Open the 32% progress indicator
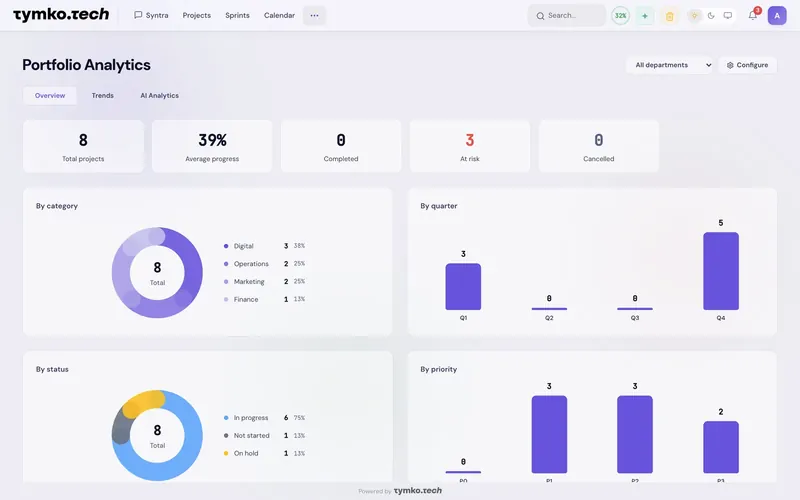Screen dimensions: 800x500 click(620, 16)
